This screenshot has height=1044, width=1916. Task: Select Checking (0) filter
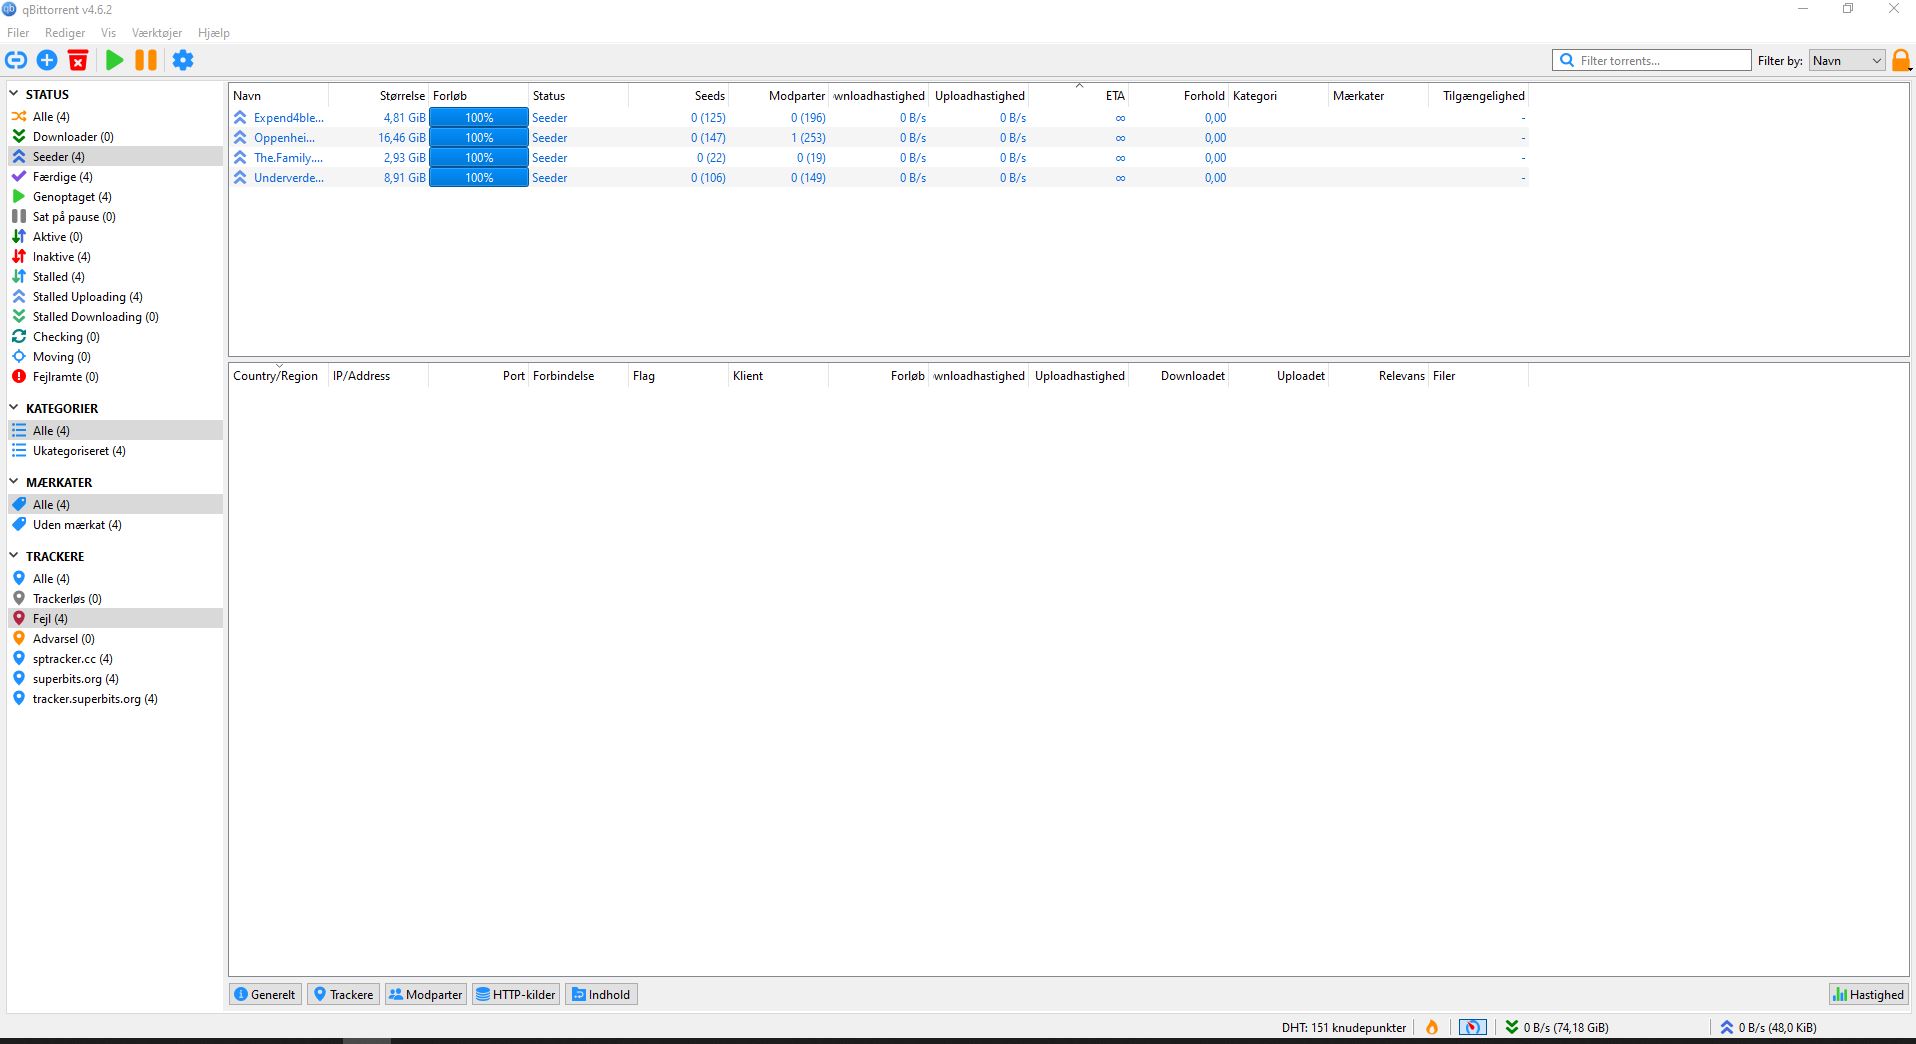click(x=115, y=337)
